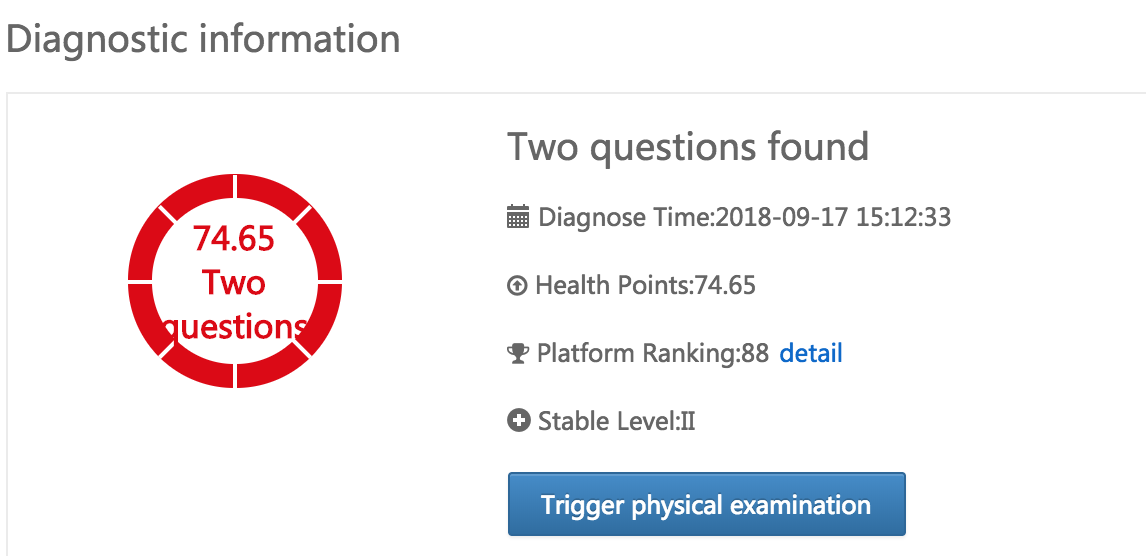Image resolution: width=1146 pixels, height=556 pixels.
Task: Click the plus icon beside Stable Level
Action: [518, 421]
